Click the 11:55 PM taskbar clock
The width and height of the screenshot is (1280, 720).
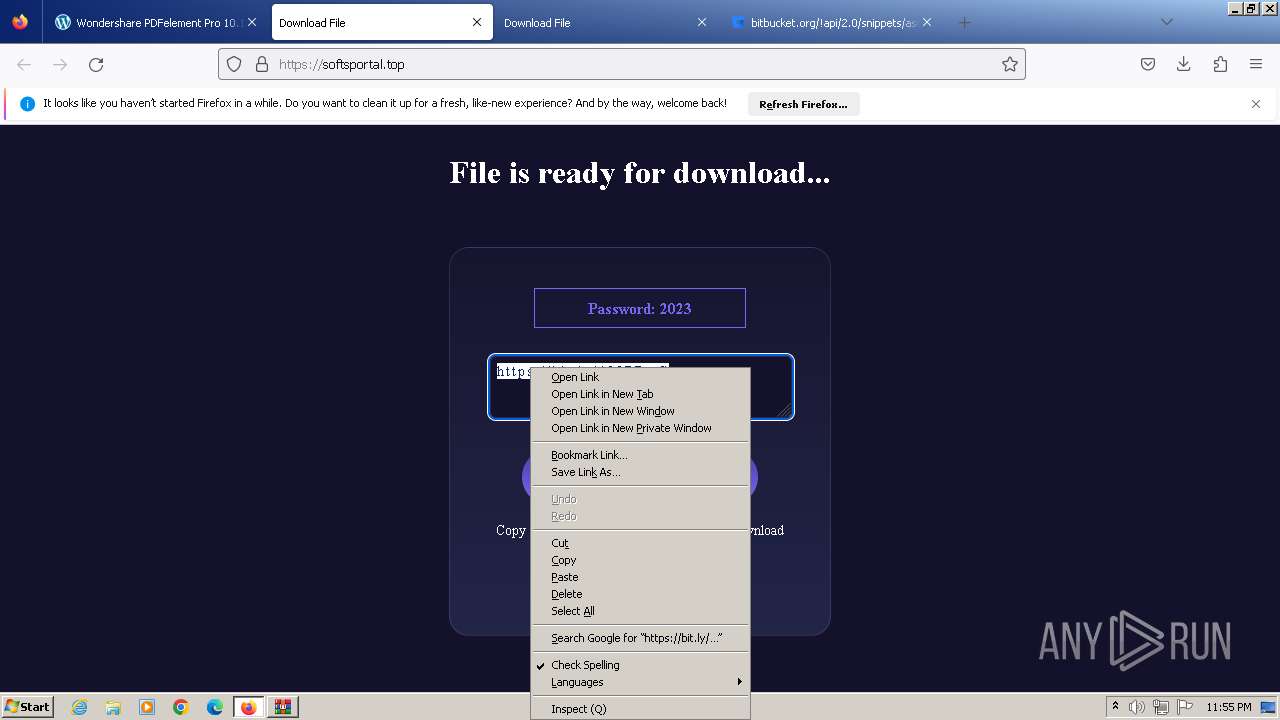[x=1229, y=707]
